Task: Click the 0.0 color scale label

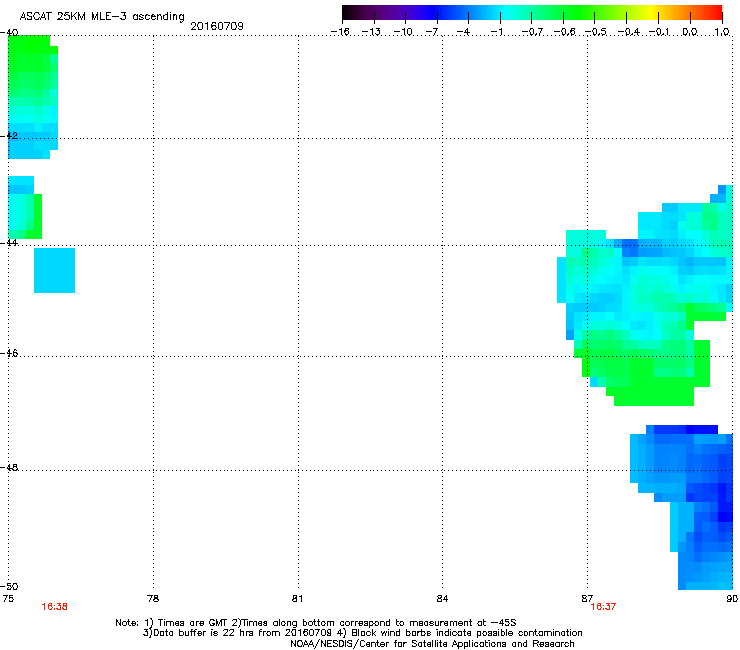Action: click(690, 32)
